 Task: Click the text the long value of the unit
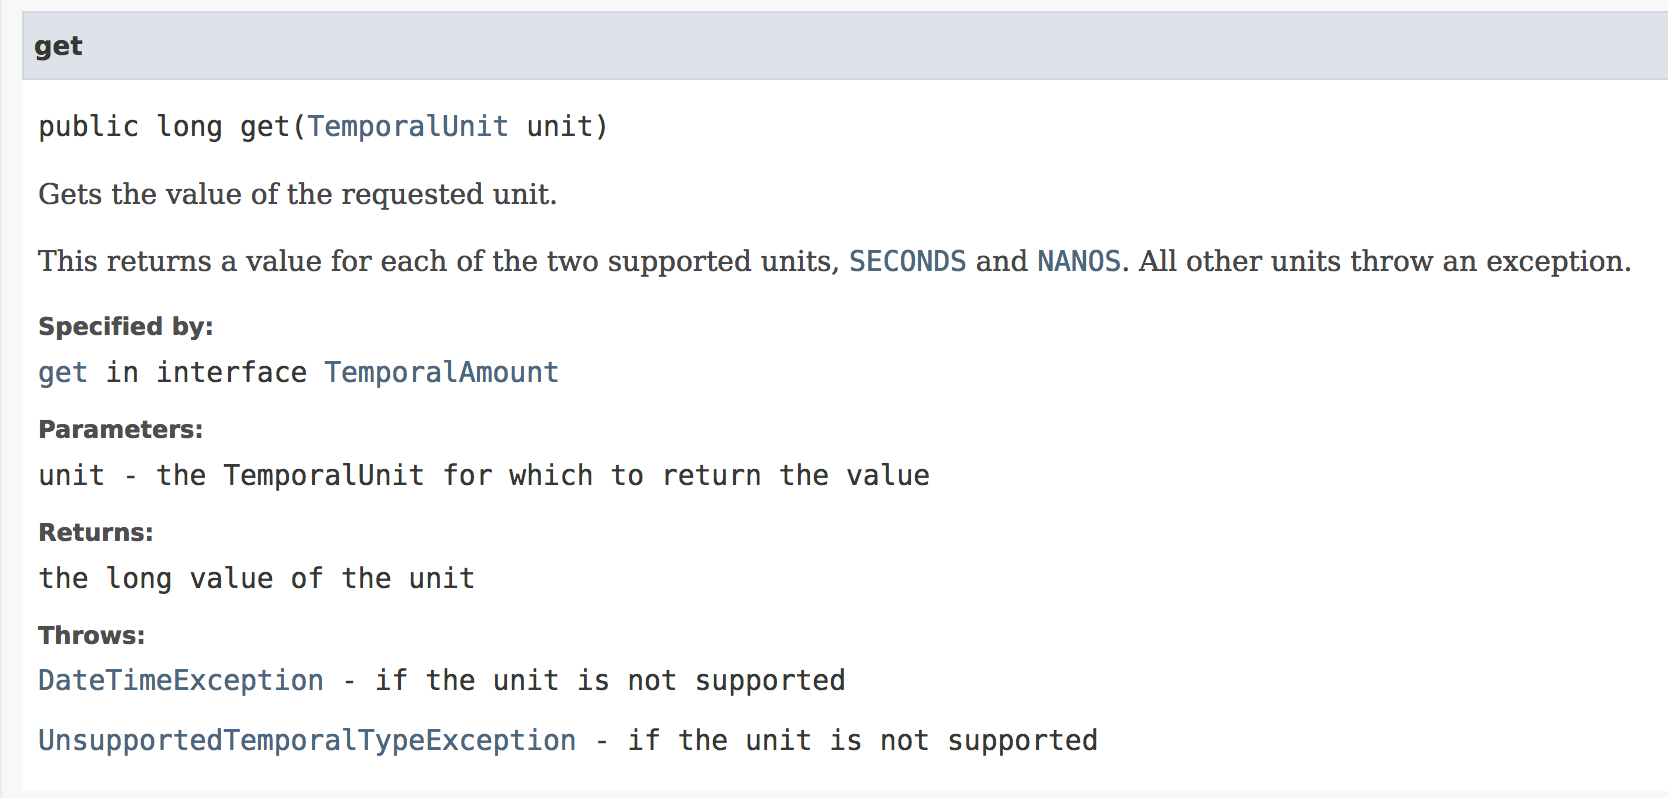click(x=256, y=579)
